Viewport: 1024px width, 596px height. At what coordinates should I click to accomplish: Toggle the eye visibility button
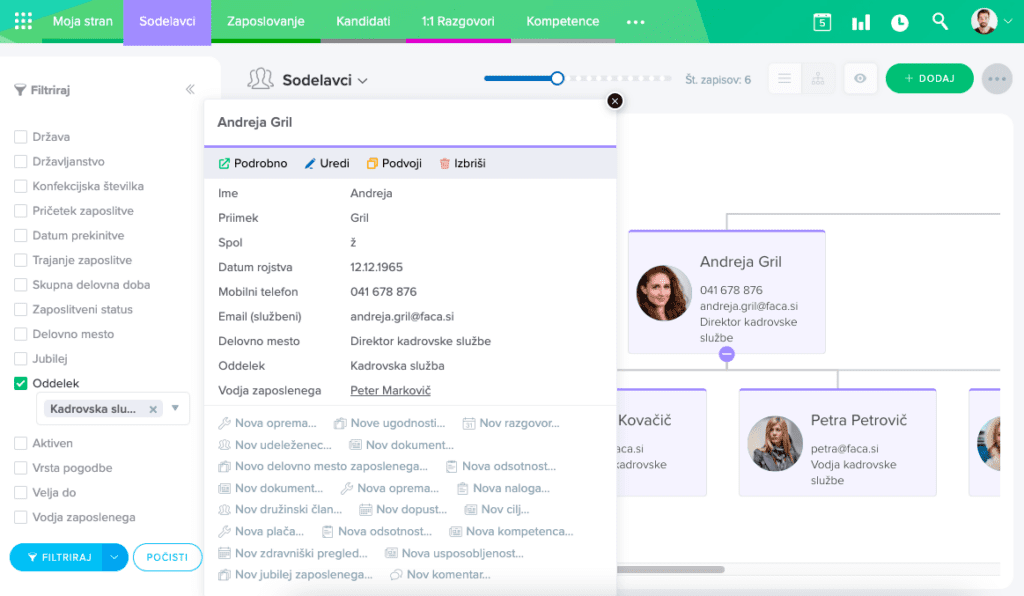[x=859, y=79]
